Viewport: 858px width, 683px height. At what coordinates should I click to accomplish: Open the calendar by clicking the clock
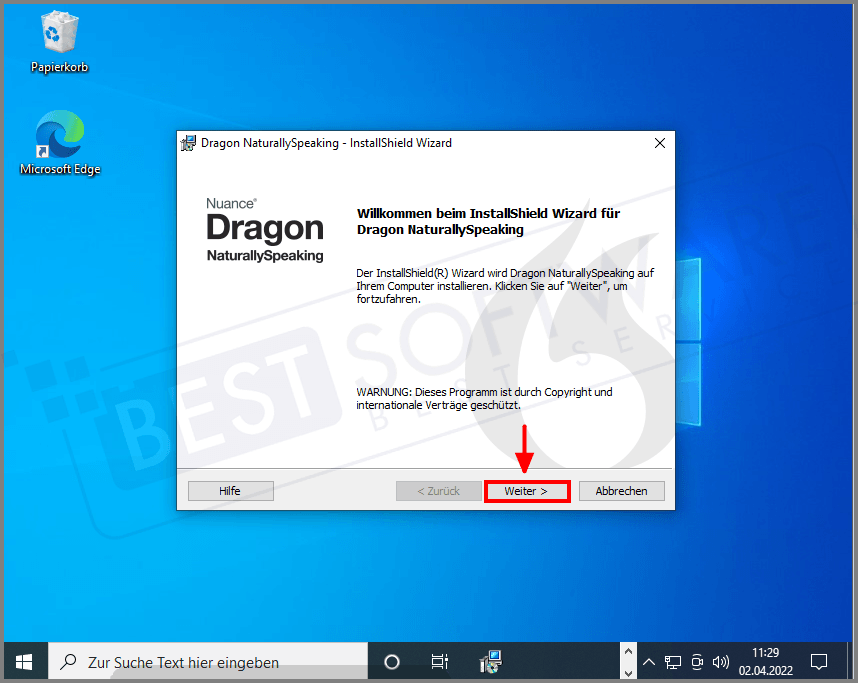pyautogui.click(x=764, y=662)
